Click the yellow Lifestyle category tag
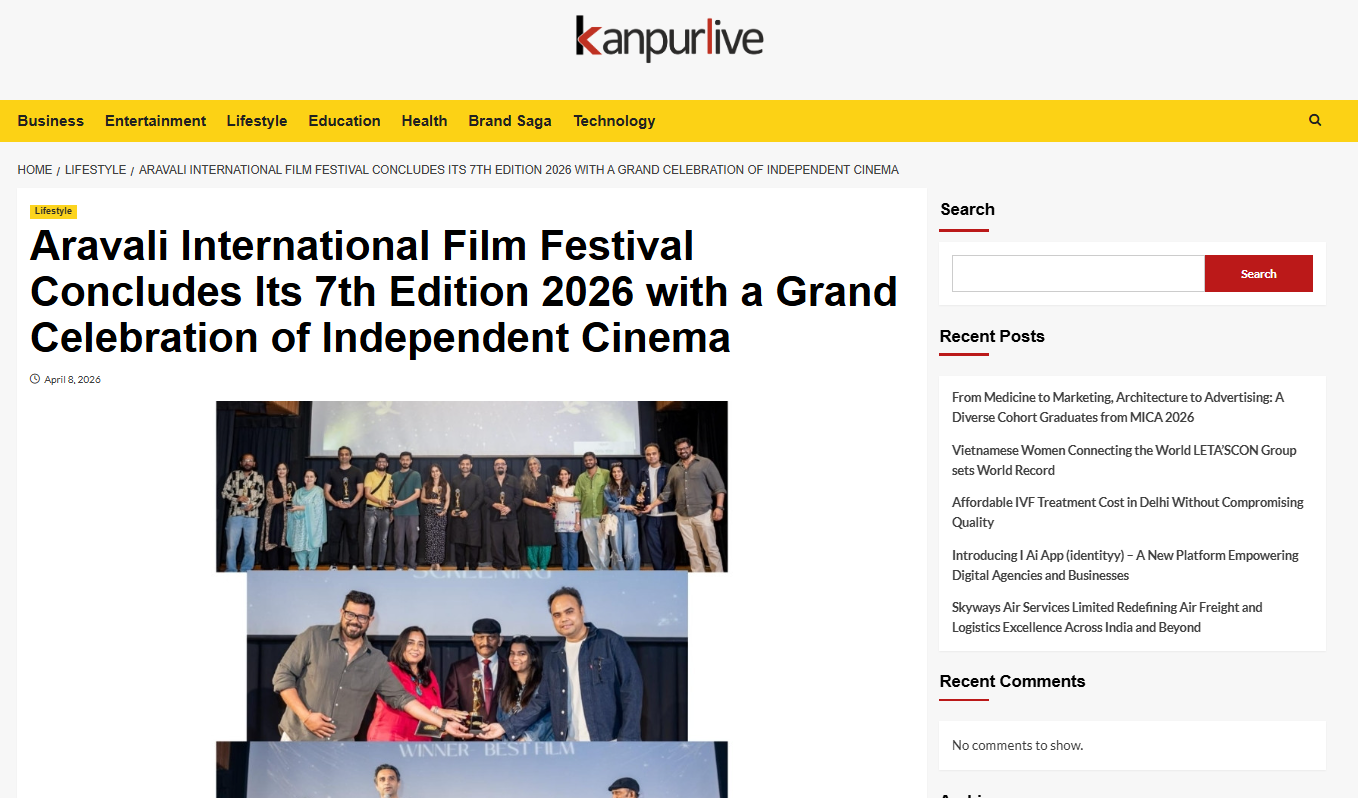The height and width of the screenshot is (798, 1358). [x=53, y=211]
